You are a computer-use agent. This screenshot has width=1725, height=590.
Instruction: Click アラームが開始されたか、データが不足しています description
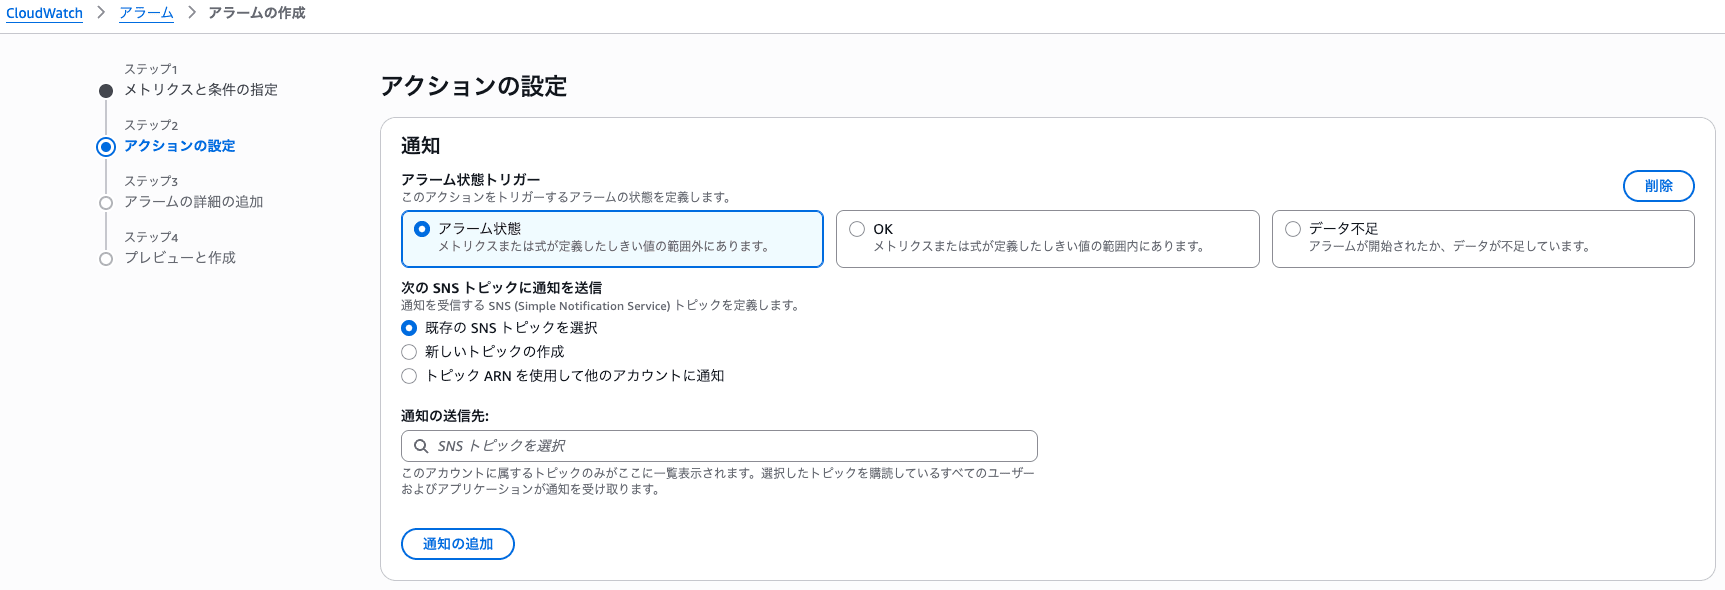click(x=1449, y=246)
